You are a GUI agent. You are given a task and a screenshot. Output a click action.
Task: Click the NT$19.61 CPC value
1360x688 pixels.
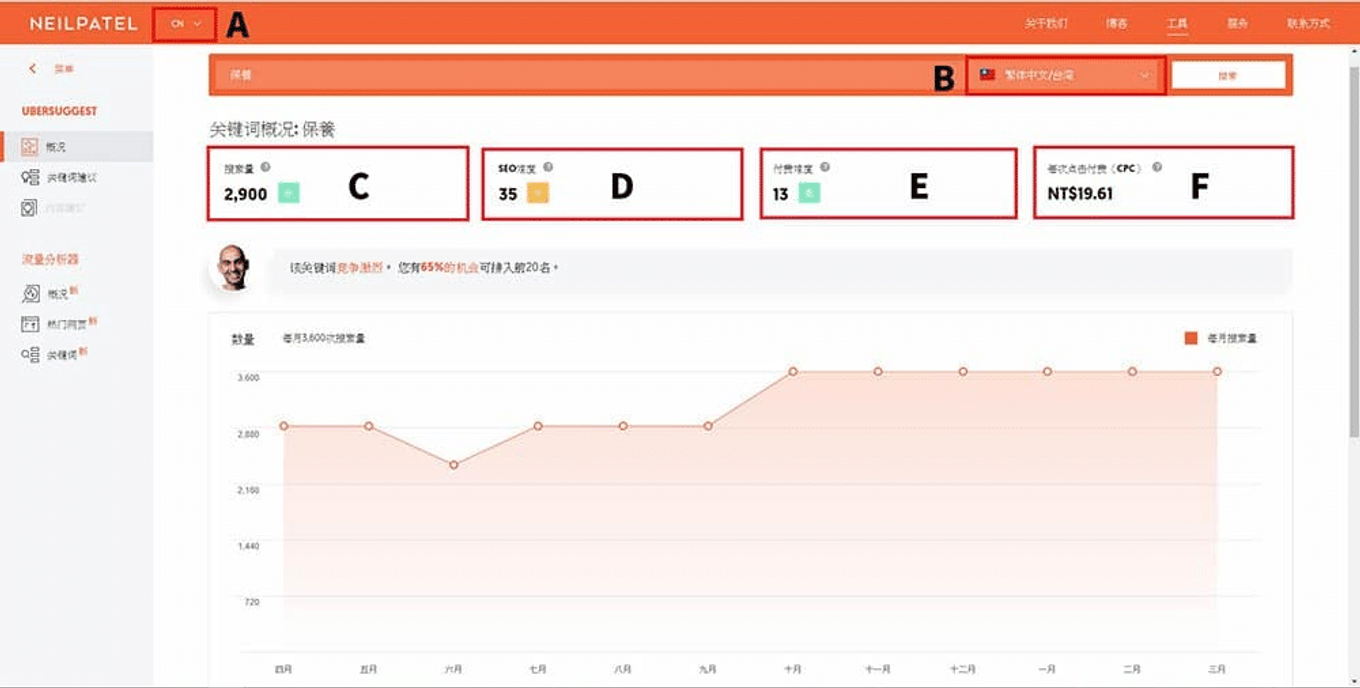click(1080, 194)
